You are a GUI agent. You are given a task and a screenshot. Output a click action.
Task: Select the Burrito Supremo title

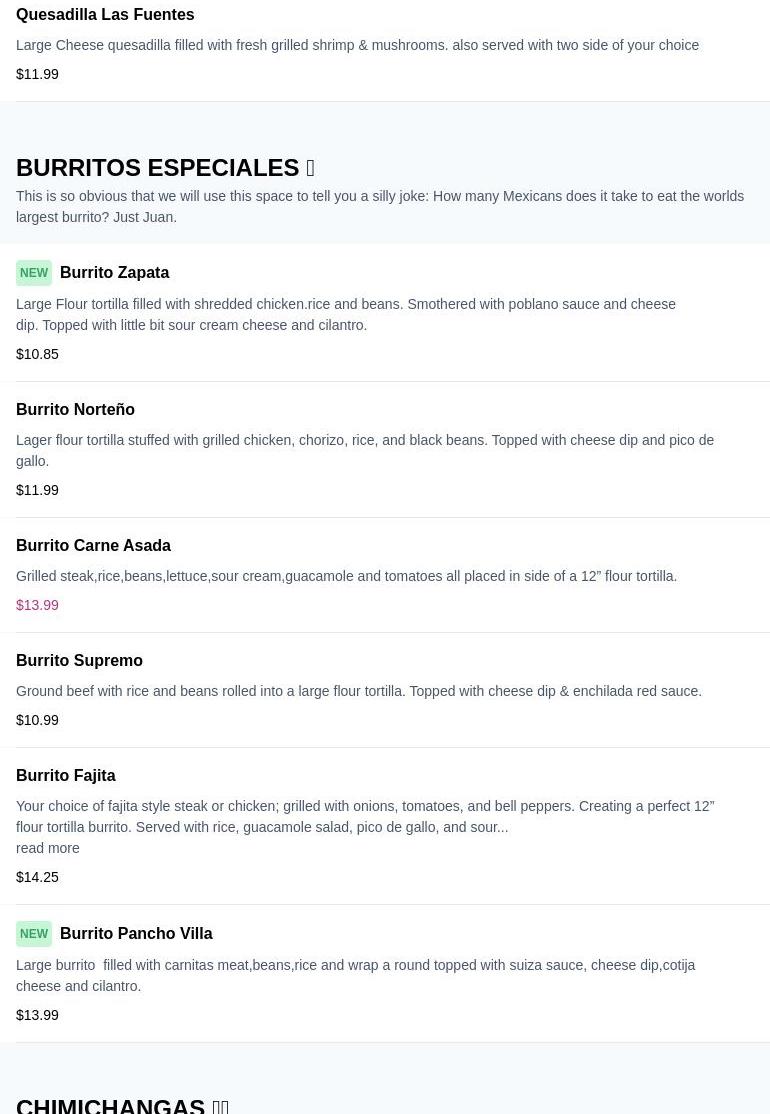coord(79,660)
